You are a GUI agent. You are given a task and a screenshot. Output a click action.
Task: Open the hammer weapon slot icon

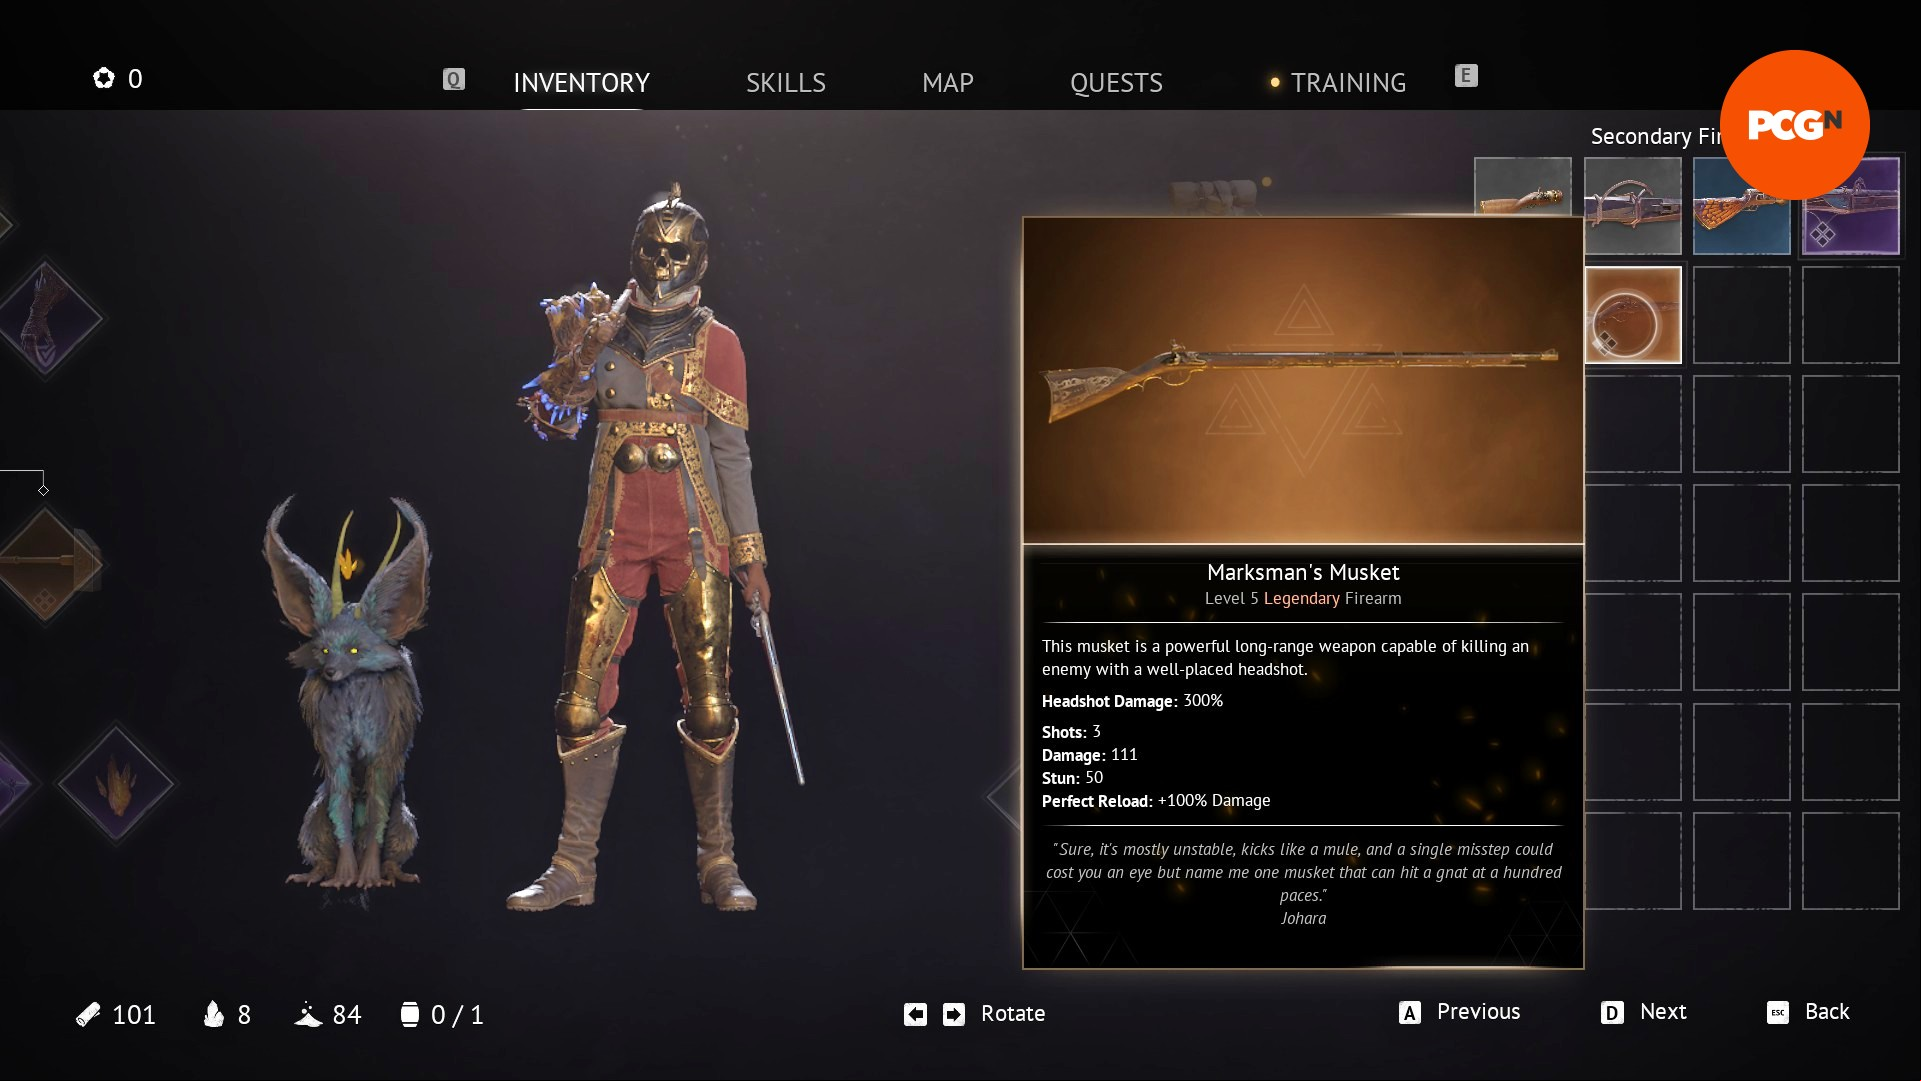[x=48, y=564]
